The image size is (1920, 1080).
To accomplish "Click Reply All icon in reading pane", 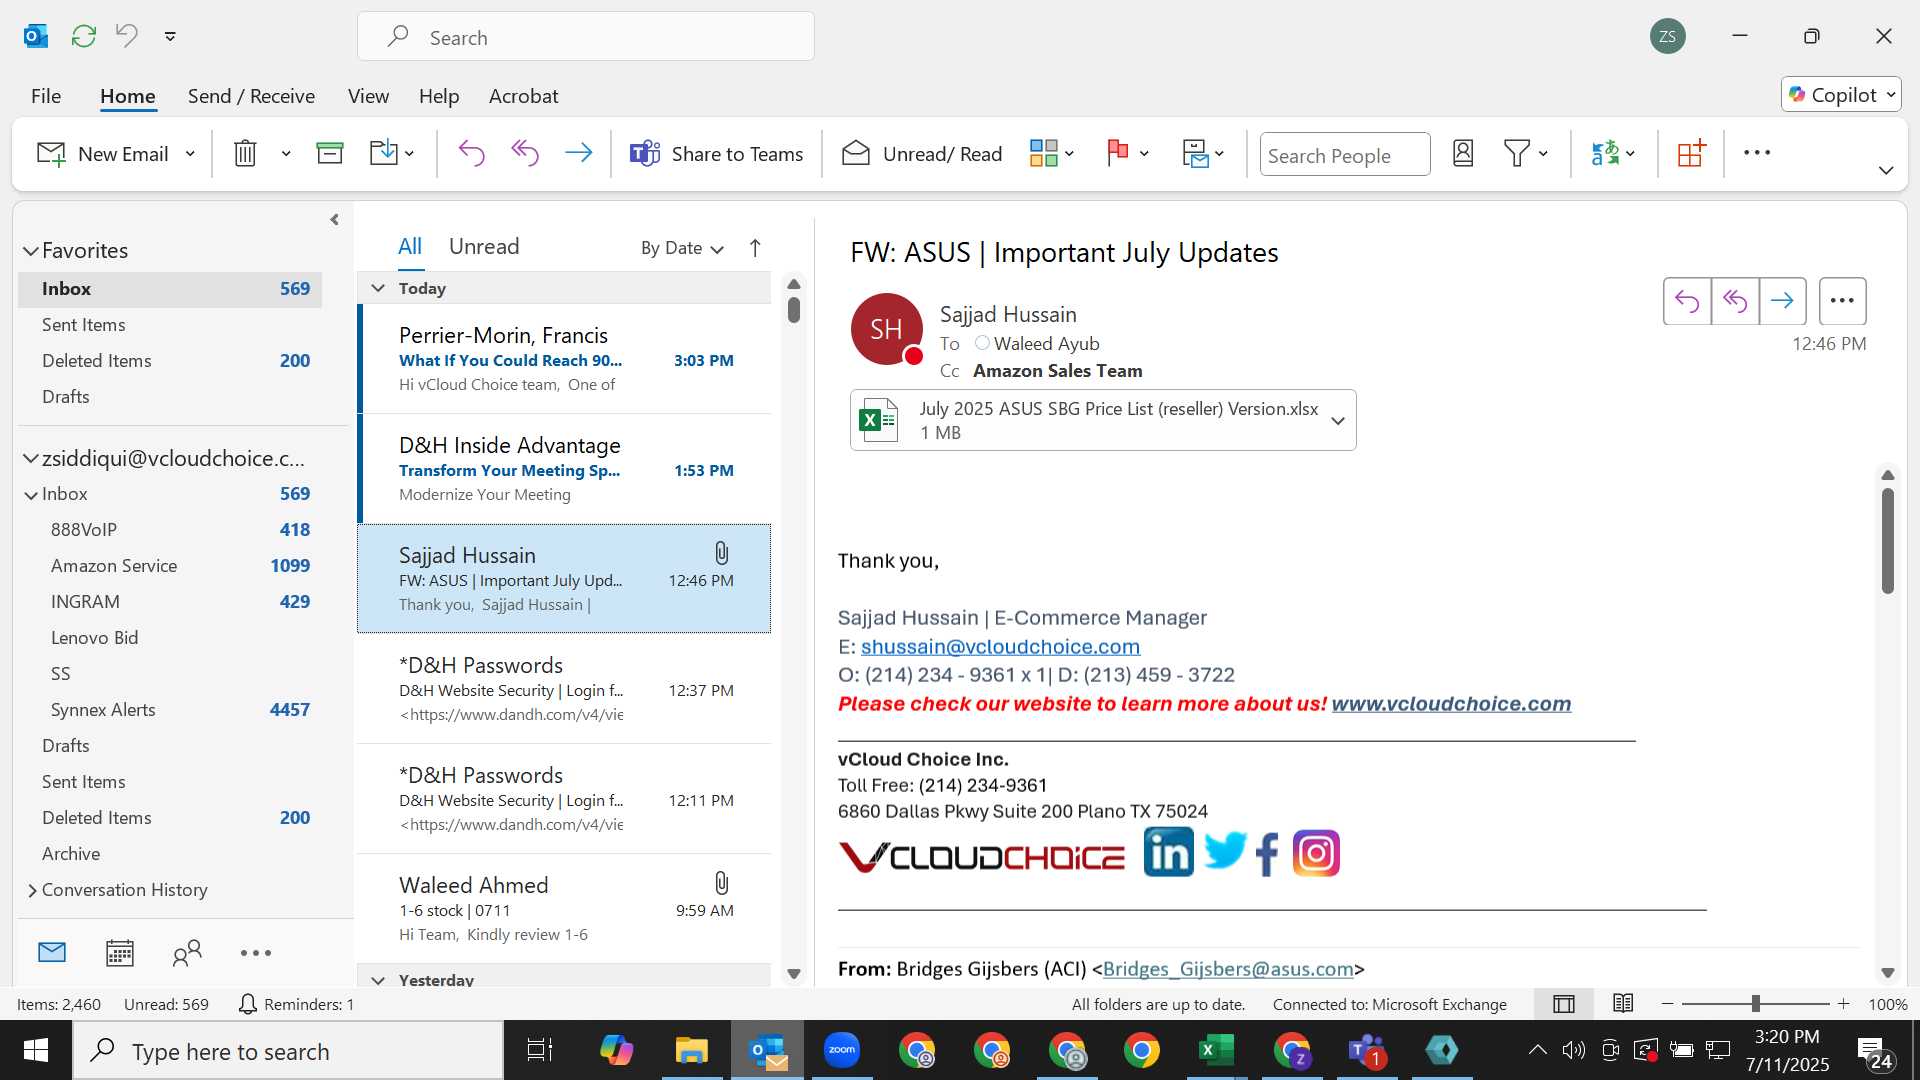I will [x=1735, y=301].
